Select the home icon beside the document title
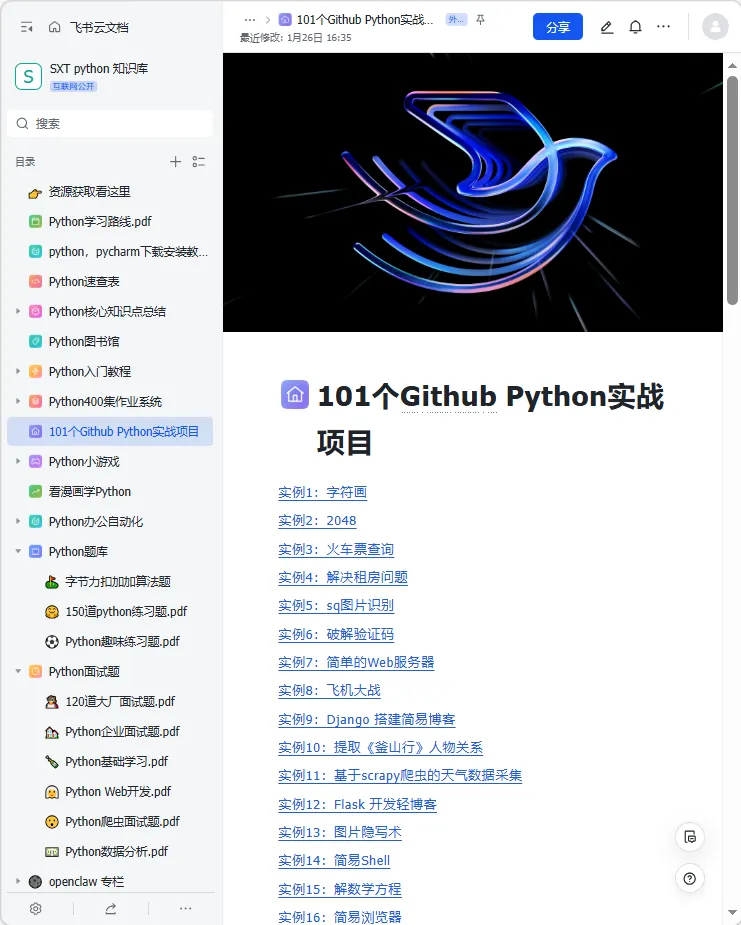The height and width of the screenshot is (925, 741). coord(295,395)
